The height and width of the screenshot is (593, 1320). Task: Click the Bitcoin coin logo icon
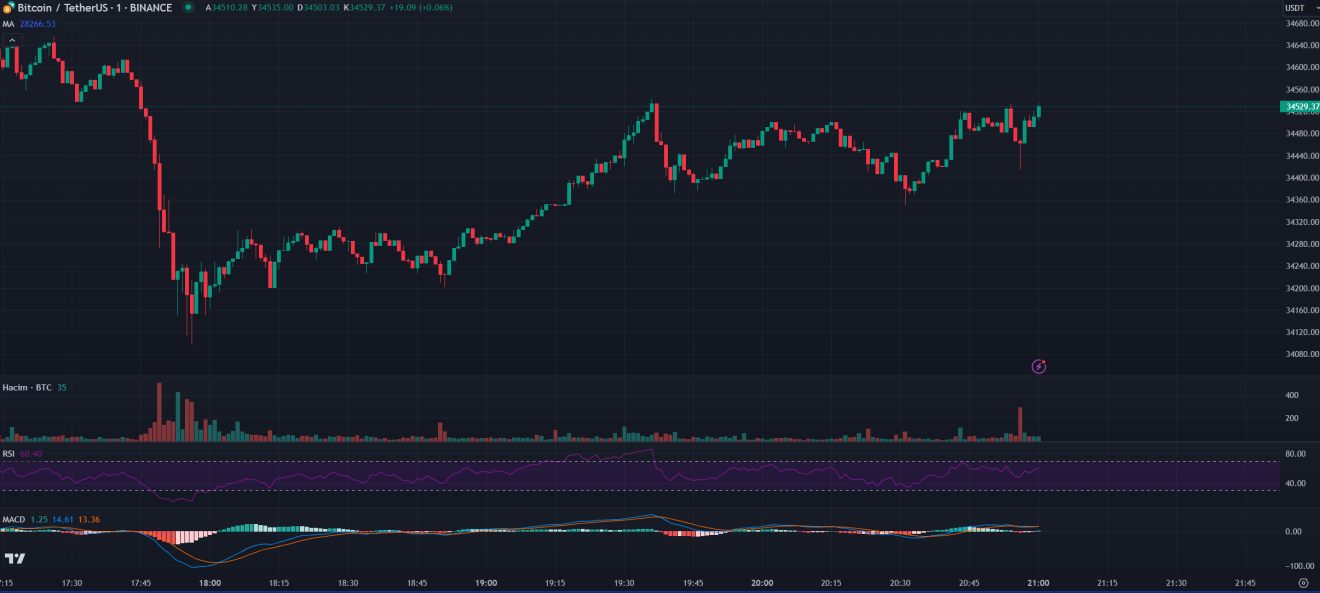(9, 8)
